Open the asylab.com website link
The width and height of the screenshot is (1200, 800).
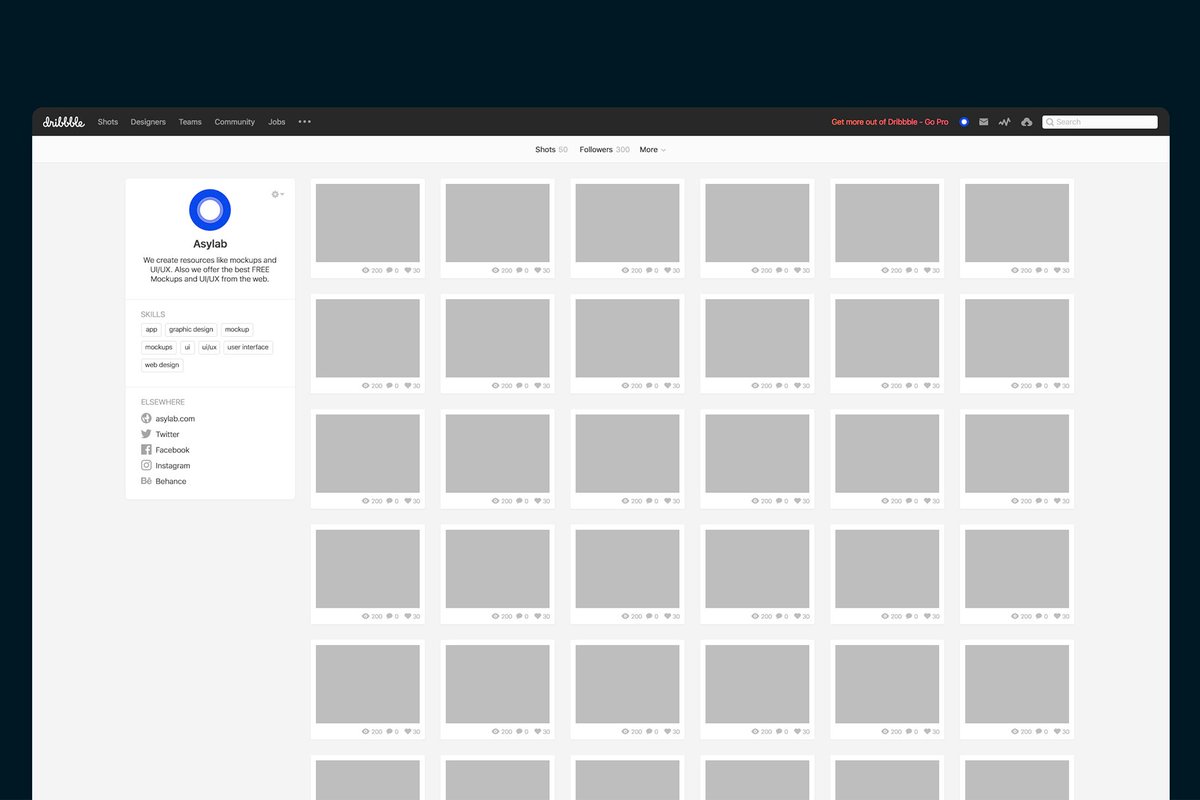click(x=175, y=419)
